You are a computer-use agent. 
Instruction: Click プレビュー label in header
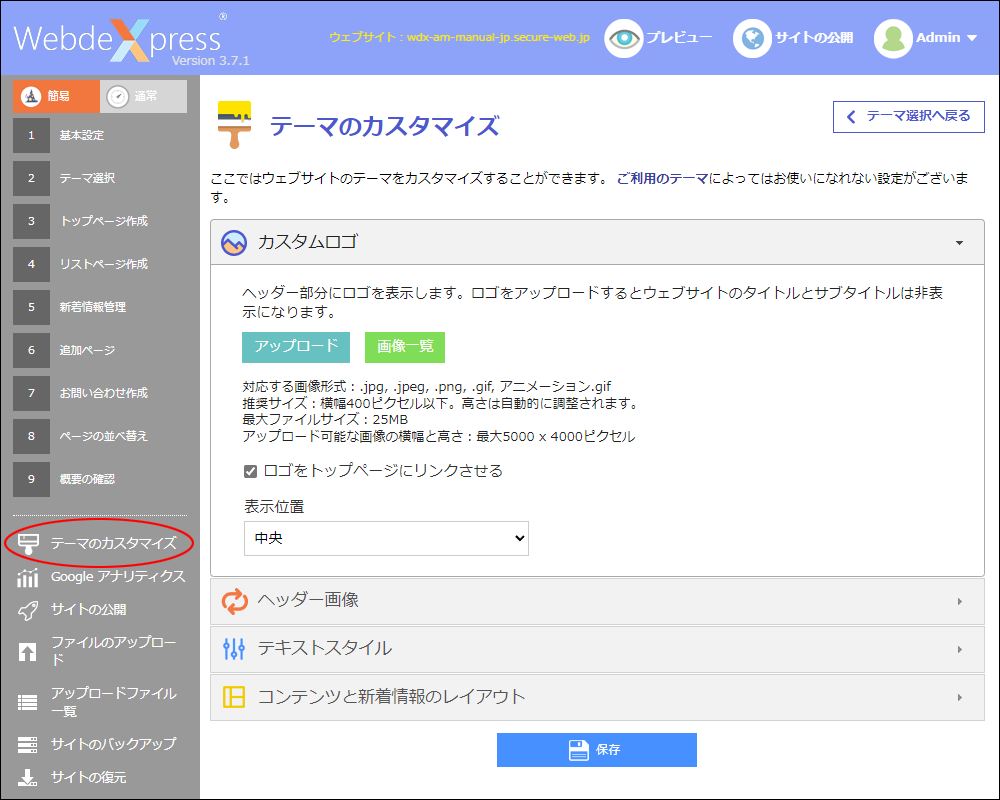(x=679, y=38)
